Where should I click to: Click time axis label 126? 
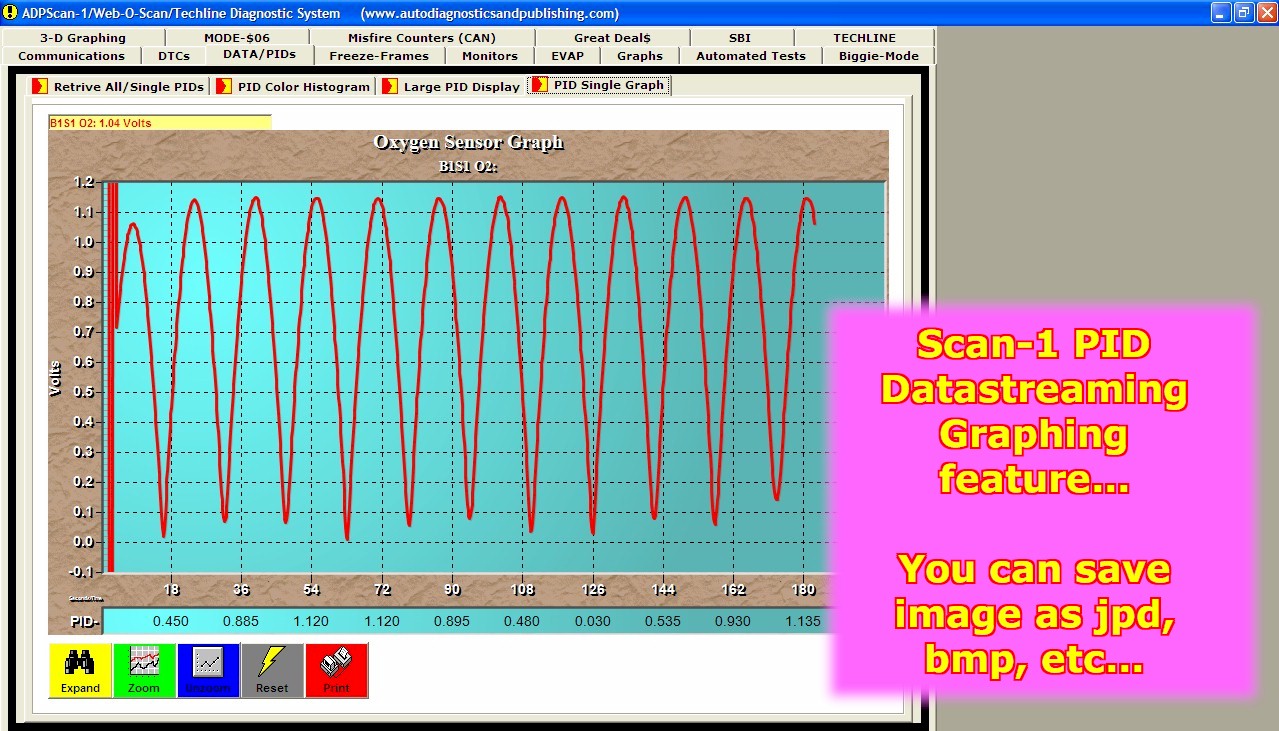tap(593, 590)
